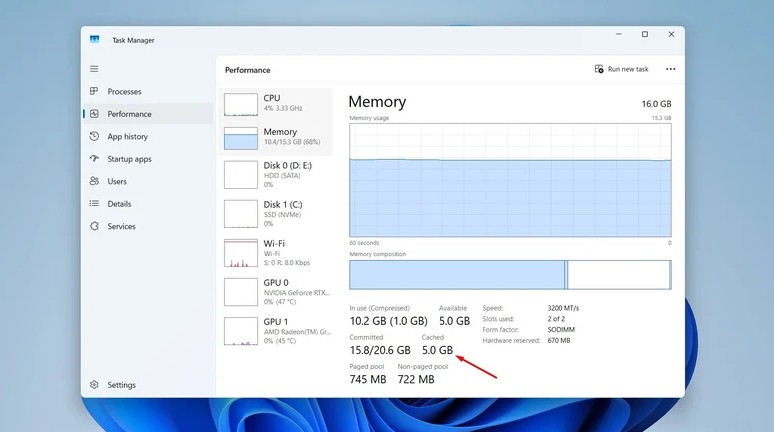The width and height of the screenshot is (774, 432).
Task: Click the Startup apps icon
Action: coord(95,159)
